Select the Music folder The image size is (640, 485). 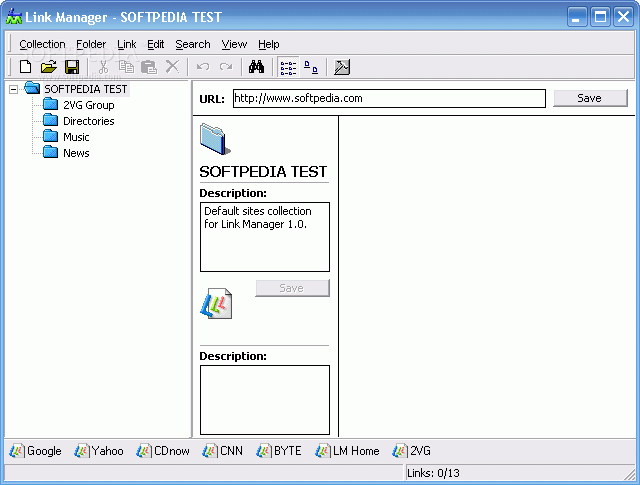[76, 137]
